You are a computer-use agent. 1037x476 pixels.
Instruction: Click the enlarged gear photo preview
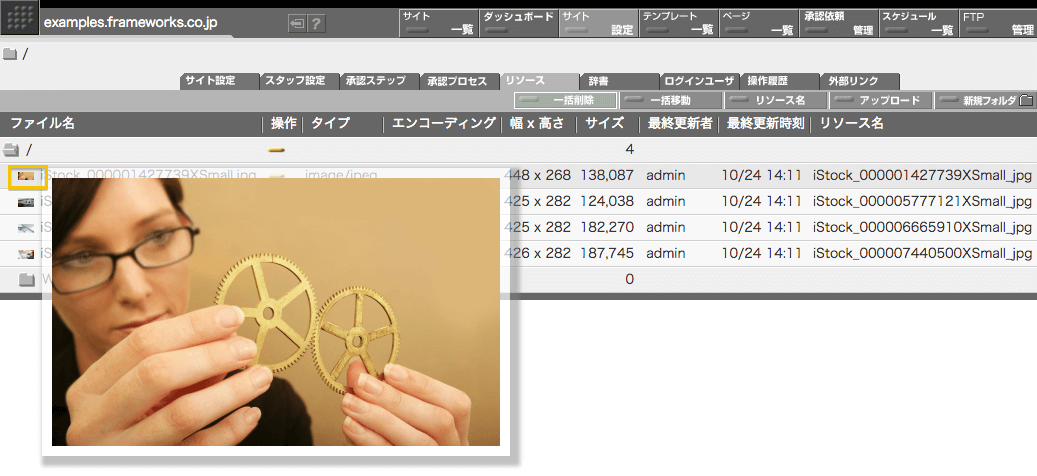[276, 311]
